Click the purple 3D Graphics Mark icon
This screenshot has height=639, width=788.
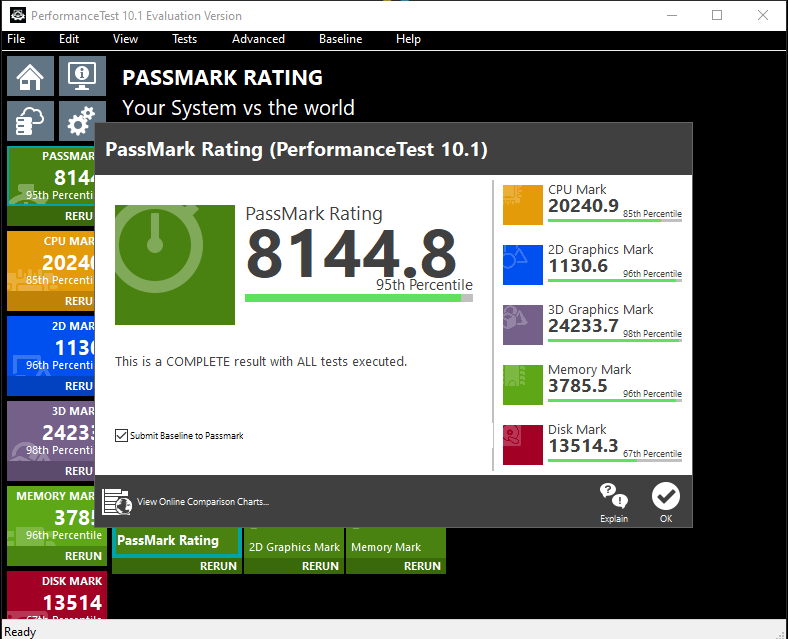(523, 325)
